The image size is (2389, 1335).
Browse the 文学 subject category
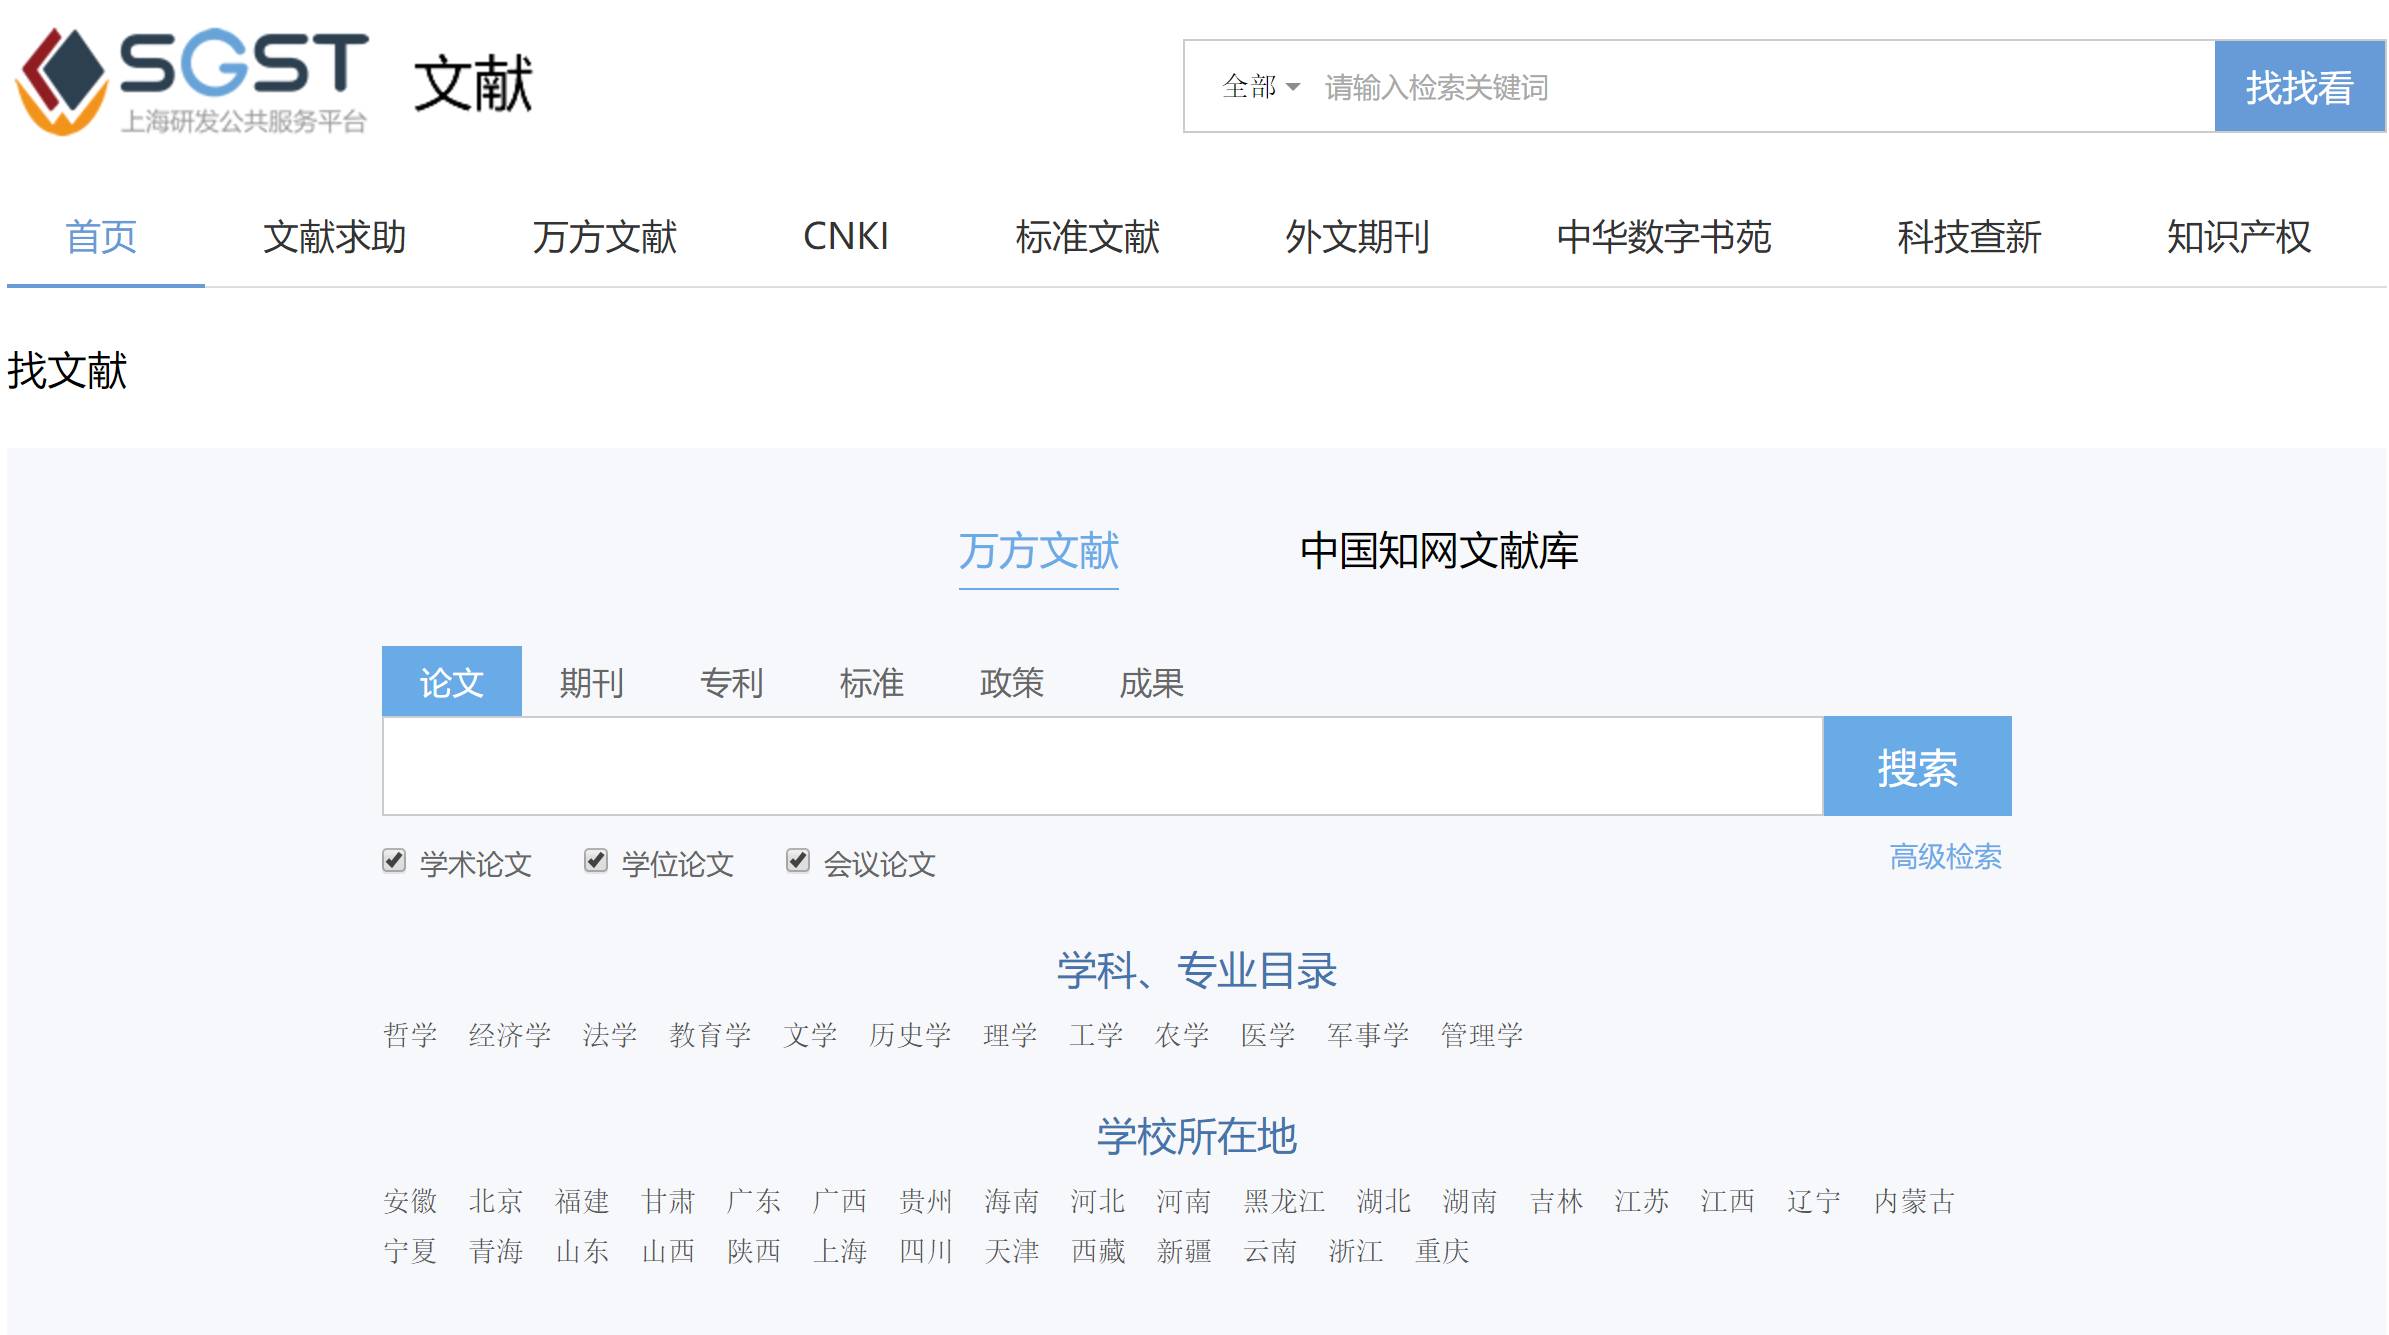810,1035
